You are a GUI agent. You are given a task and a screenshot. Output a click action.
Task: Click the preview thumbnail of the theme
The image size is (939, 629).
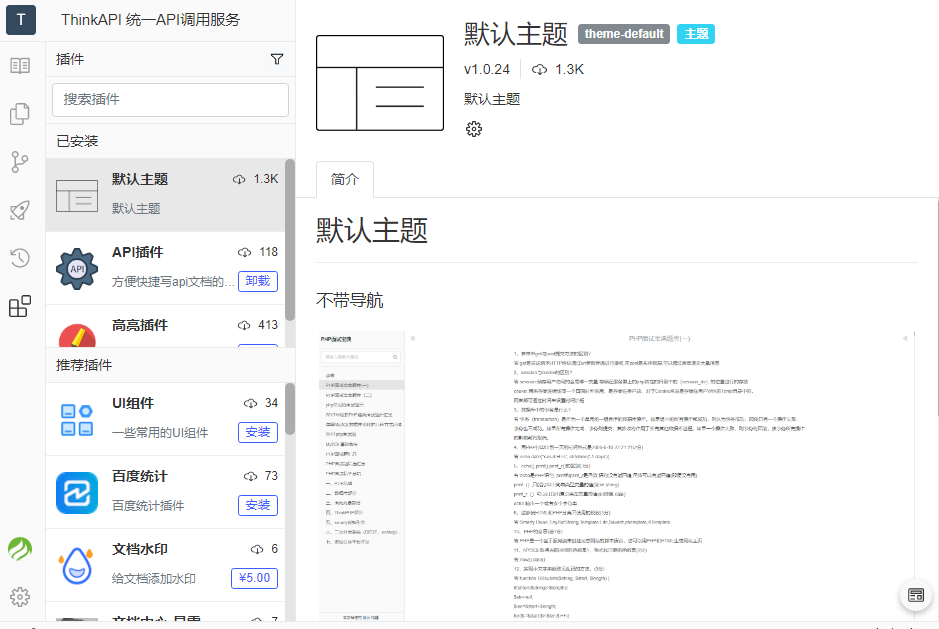point(380,81)
